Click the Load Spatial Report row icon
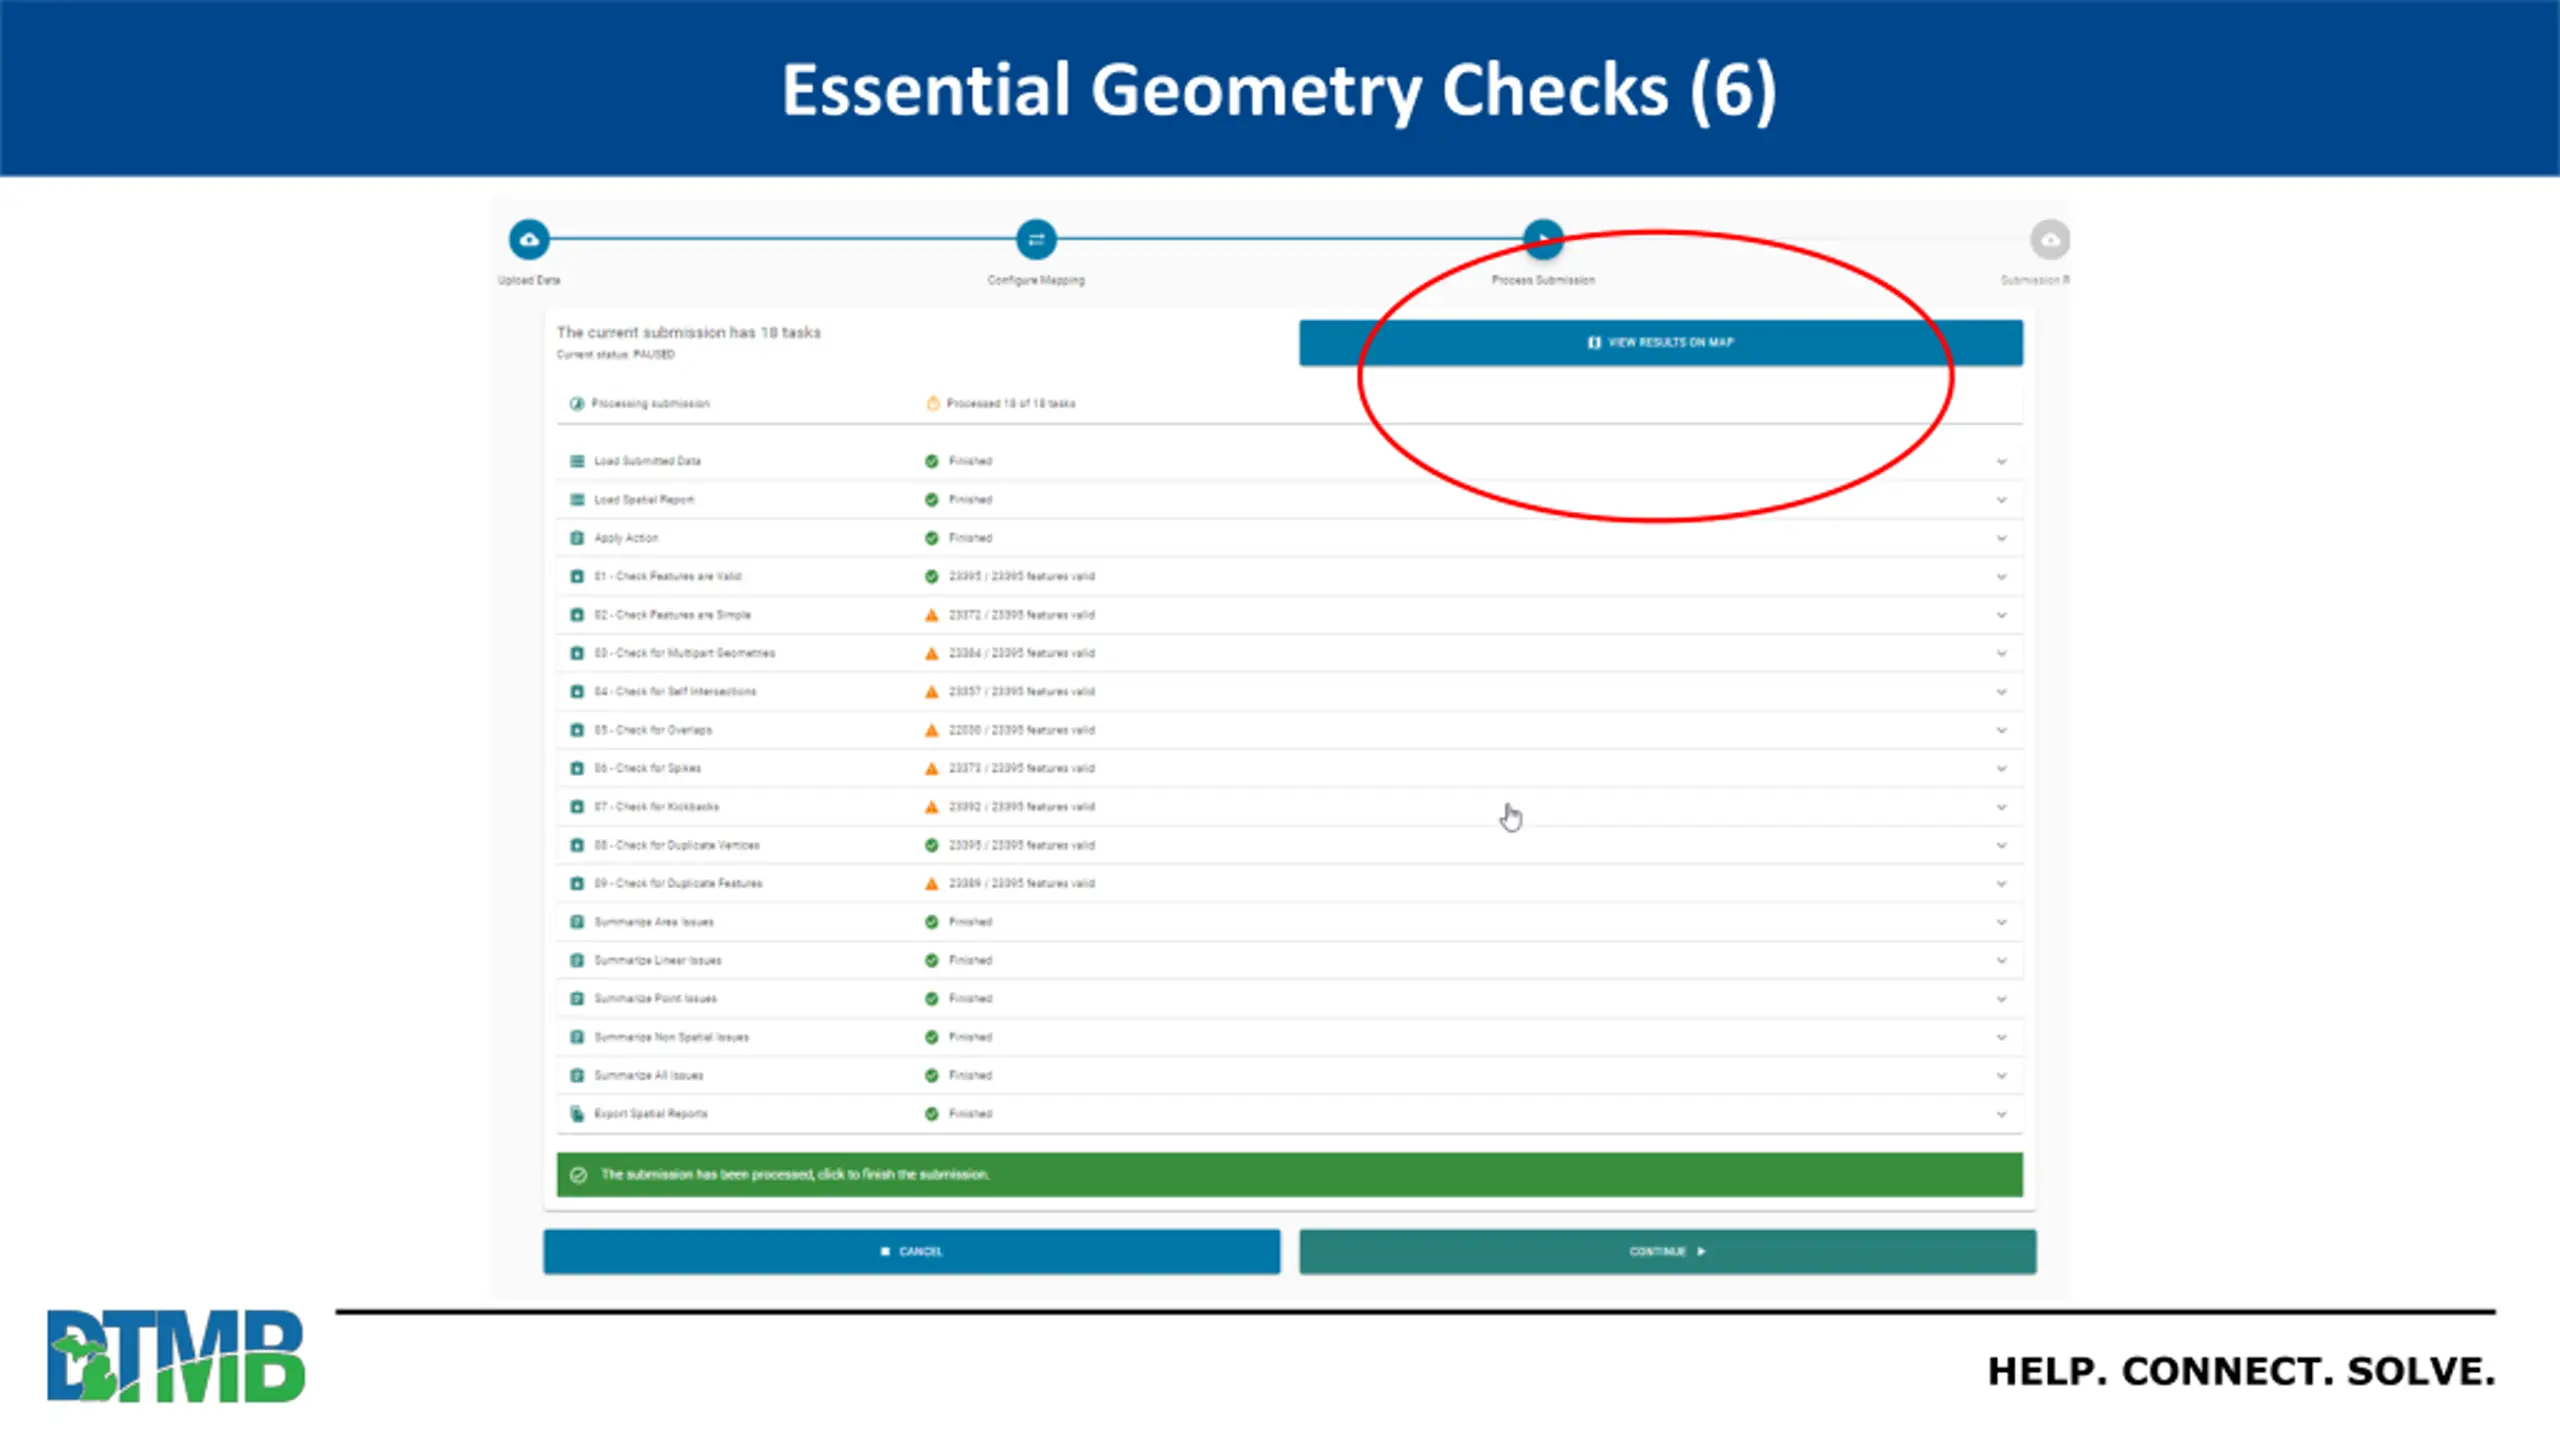2560x1440 pixels. (x=577, y=499)
